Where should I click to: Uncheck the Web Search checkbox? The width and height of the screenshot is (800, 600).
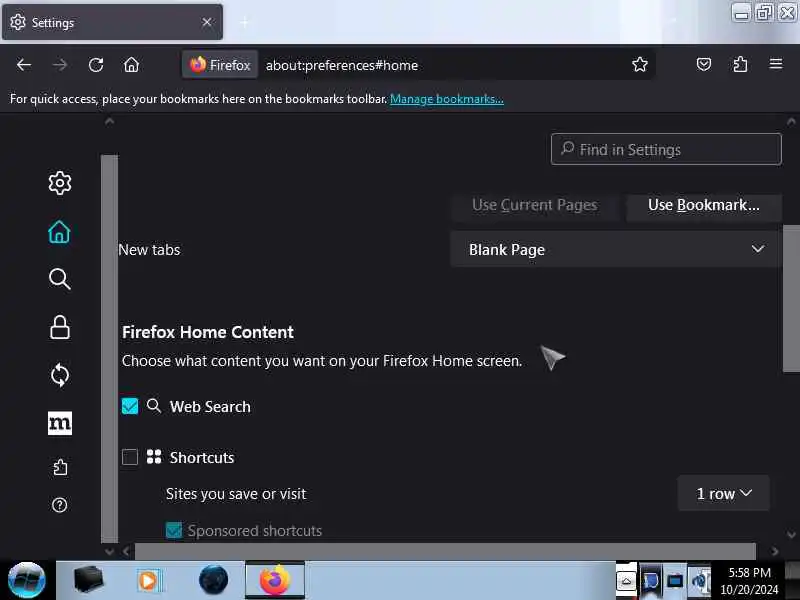click(x=130, y=406)
